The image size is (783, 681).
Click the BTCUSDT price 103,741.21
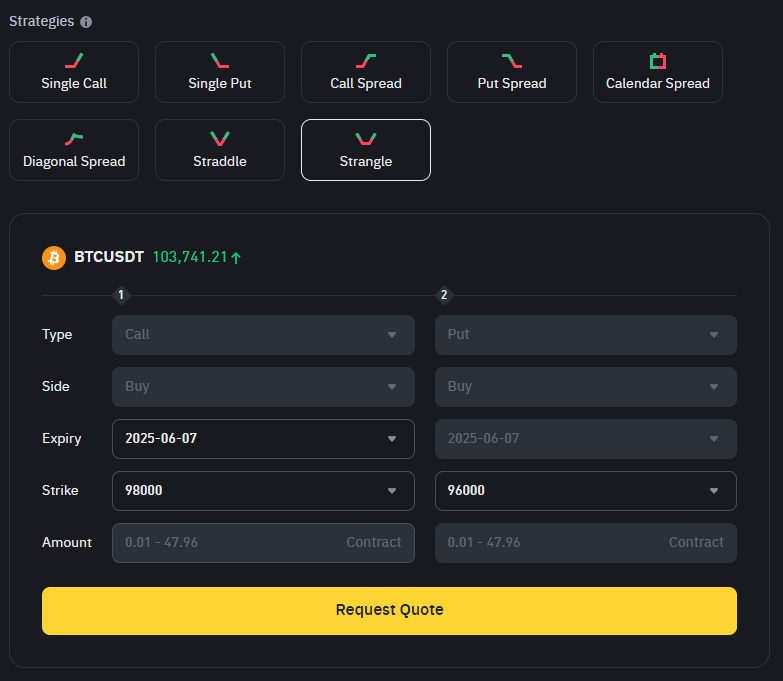[190, 257]
